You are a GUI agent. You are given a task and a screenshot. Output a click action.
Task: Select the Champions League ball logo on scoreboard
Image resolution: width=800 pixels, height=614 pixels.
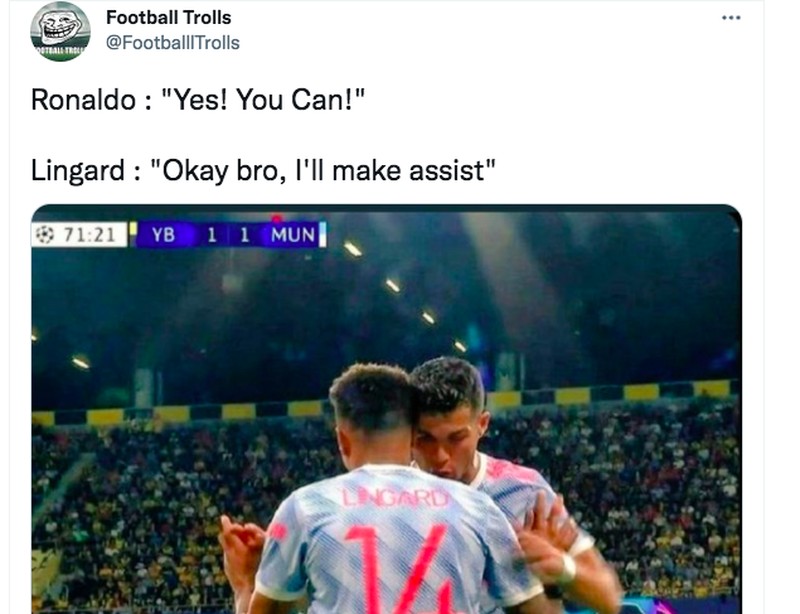46,234
